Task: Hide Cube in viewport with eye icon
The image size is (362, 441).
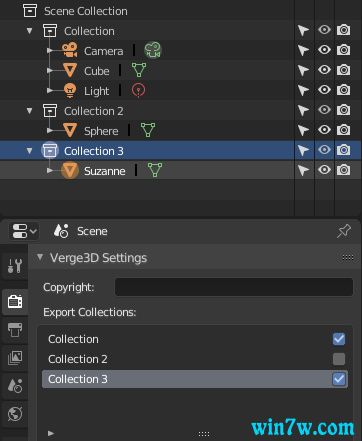Action: pyautogui.click(x=324, y=70)
